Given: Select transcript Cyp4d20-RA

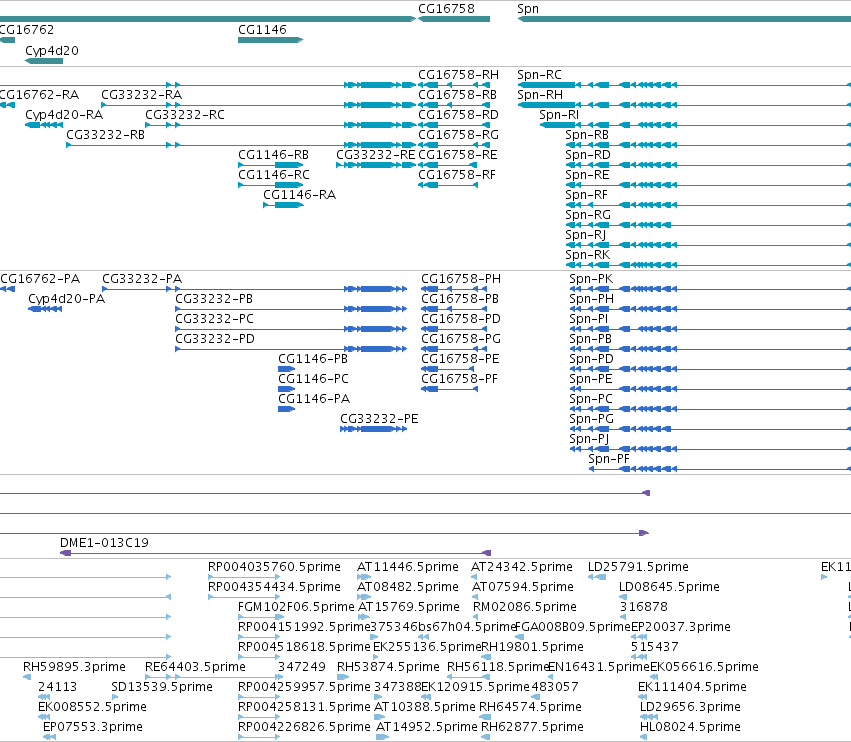Looking at the screenshot, I should (x=64, y=115).
